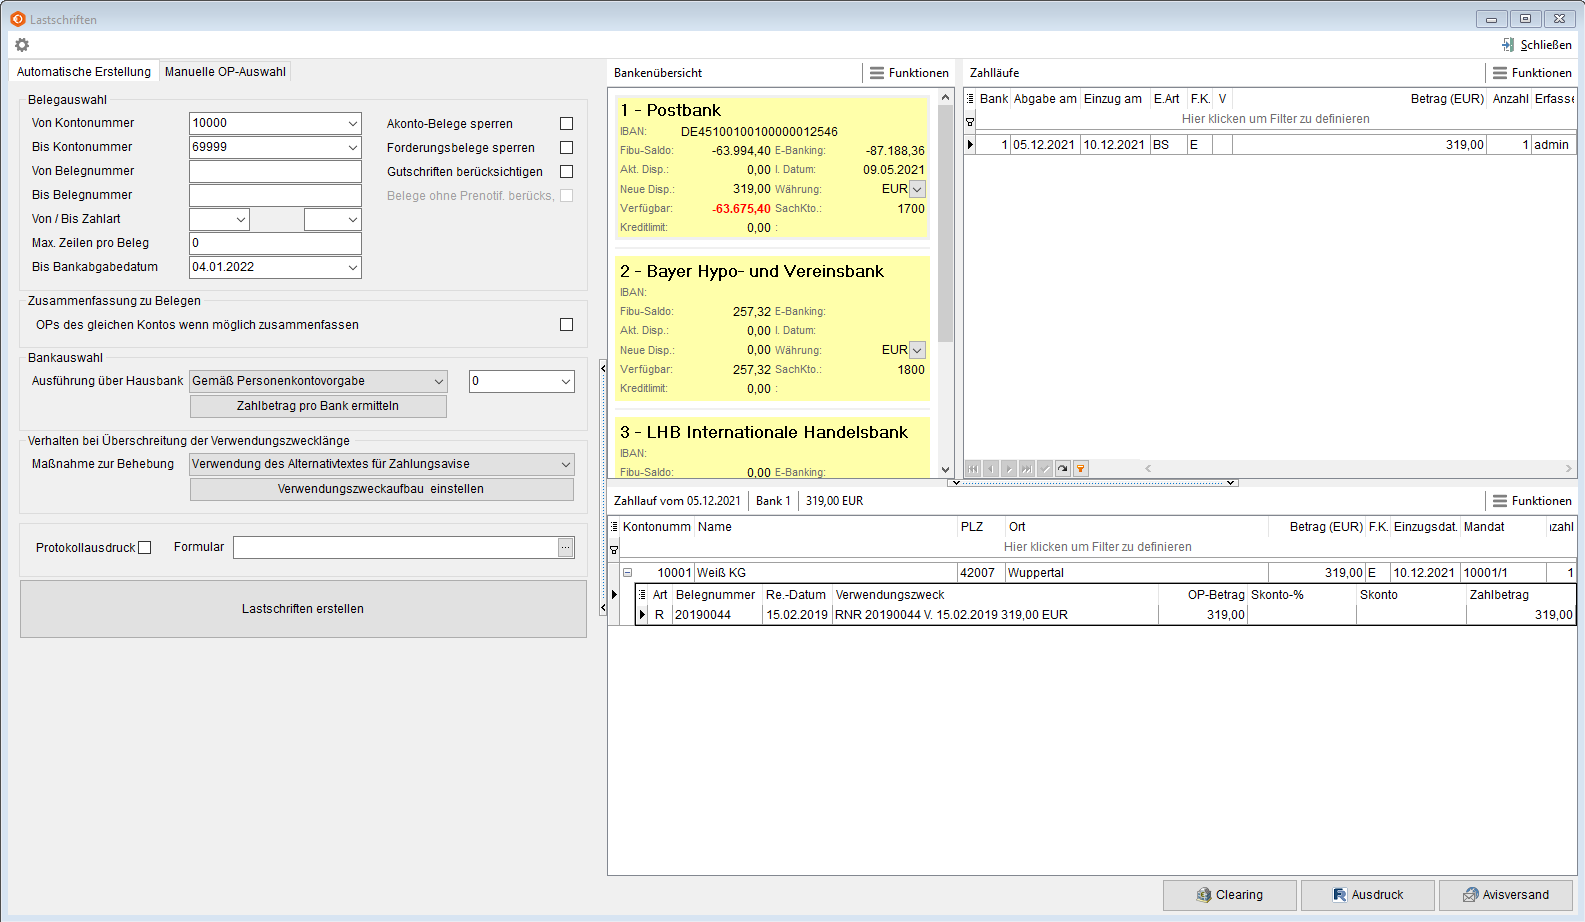Click Lastschriften erstellen button
The width and height of the screenshot is (1585, 922).
pos(303,609)
